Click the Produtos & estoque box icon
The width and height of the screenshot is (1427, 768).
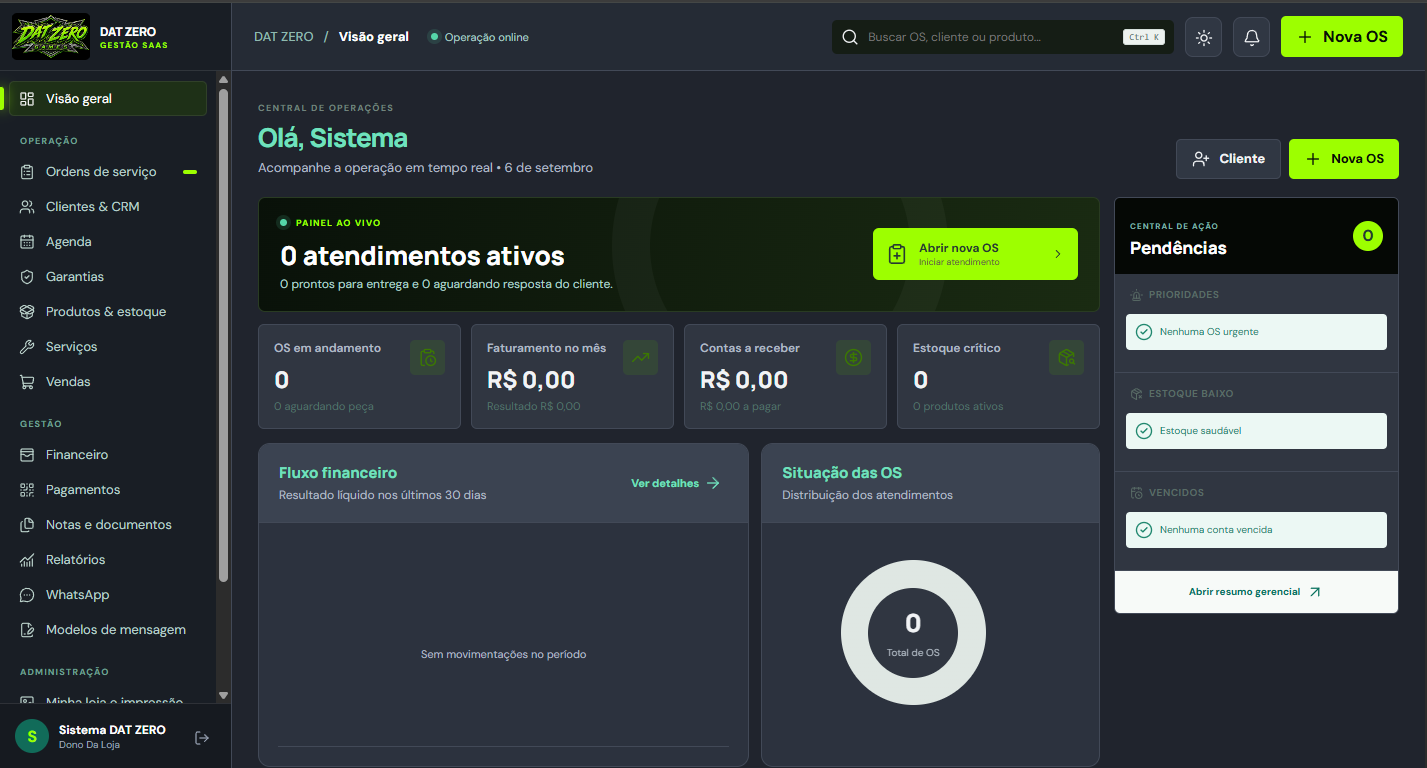[27, 312]
